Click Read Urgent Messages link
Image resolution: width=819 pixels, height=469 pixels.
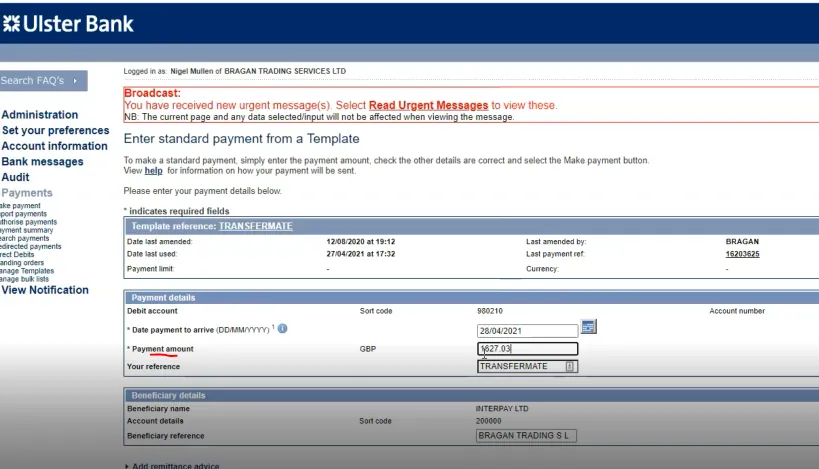[x=428, y=105]
